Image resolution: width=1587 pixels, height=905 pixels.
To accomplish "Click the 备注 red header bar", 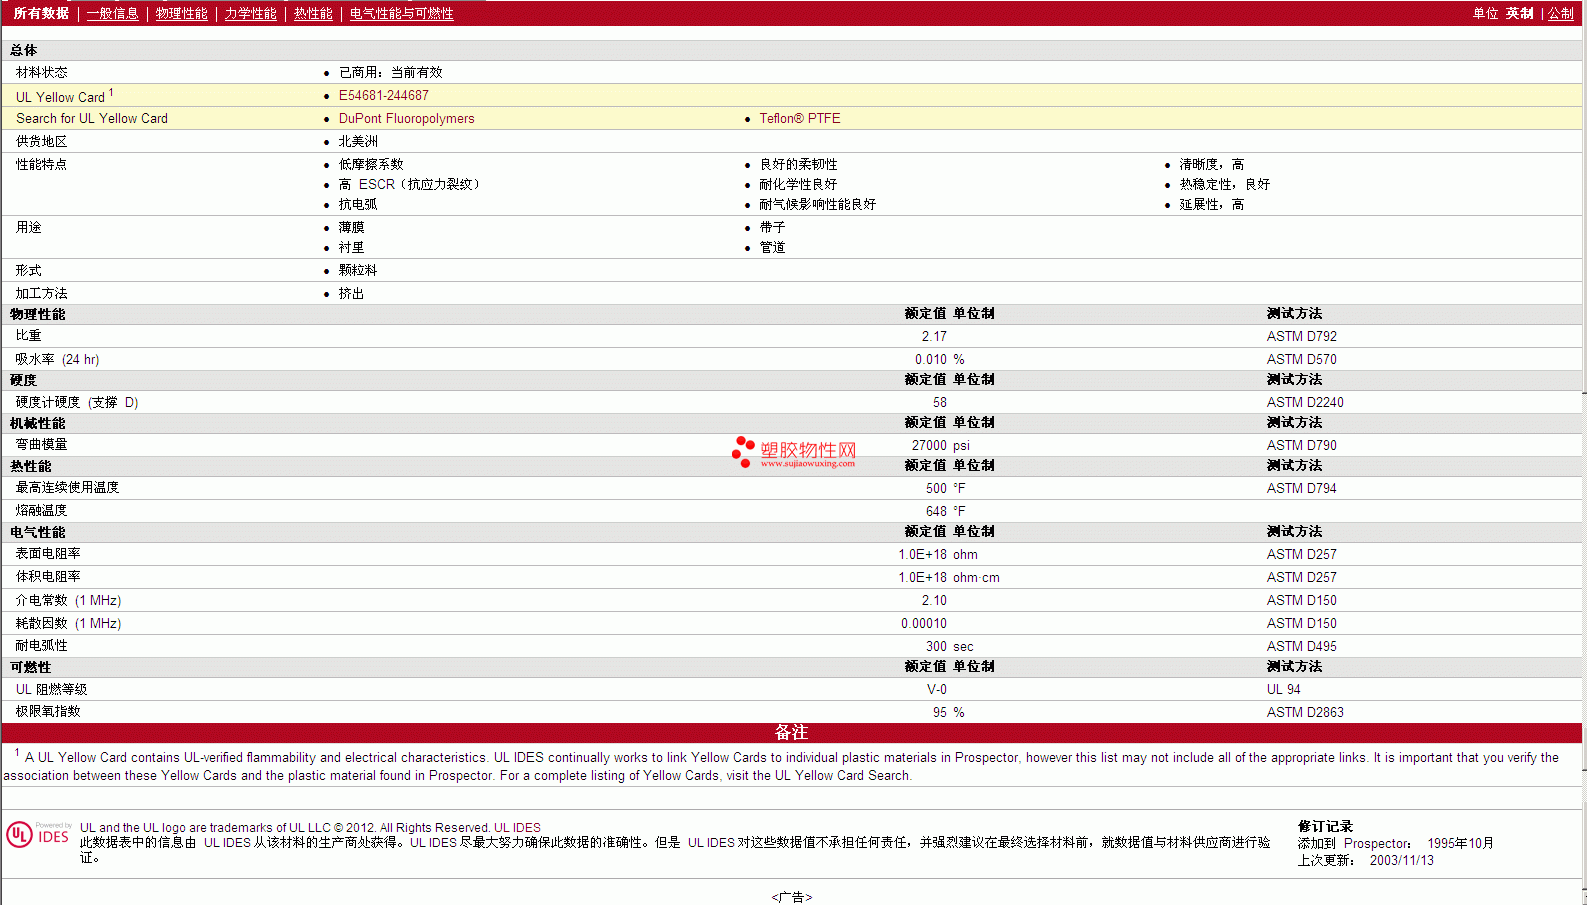I will (792, 733).
